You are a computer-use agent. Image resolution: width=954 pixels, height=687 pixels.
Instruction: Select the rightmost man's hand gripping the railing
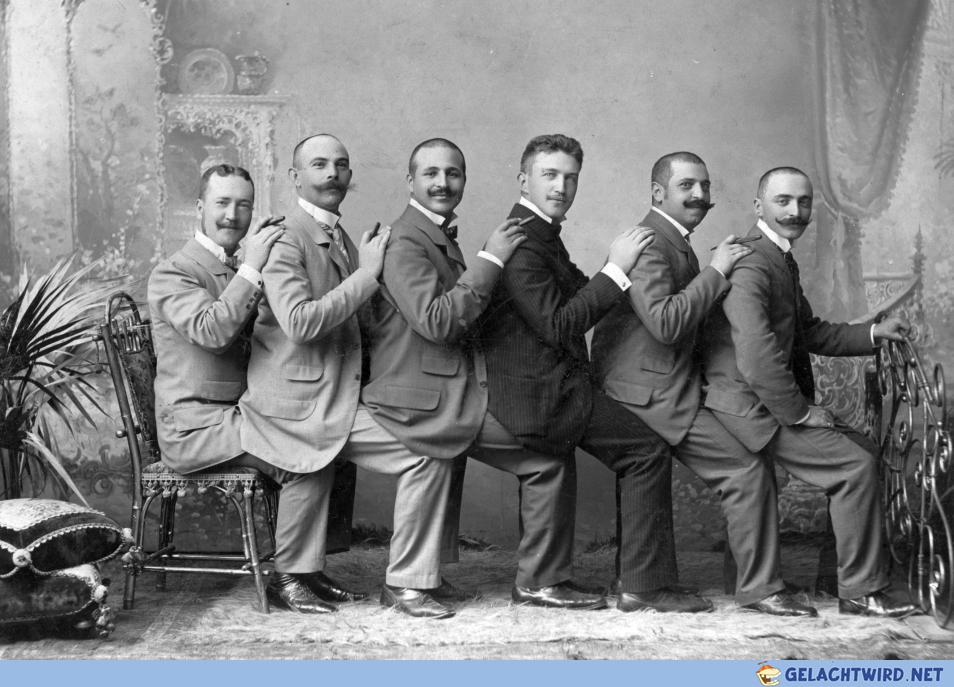tap(892, 327)
